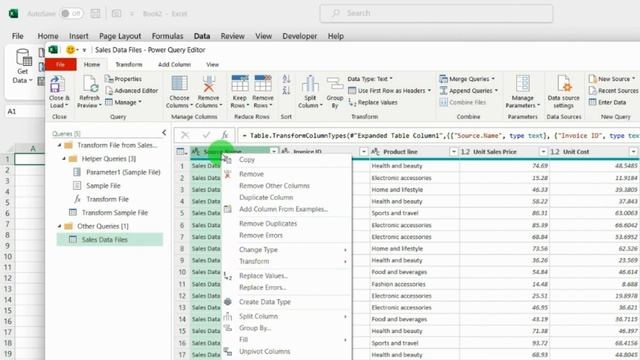Confirm formula with checkmark icon

pyautogui.click(x=206, y=135)
